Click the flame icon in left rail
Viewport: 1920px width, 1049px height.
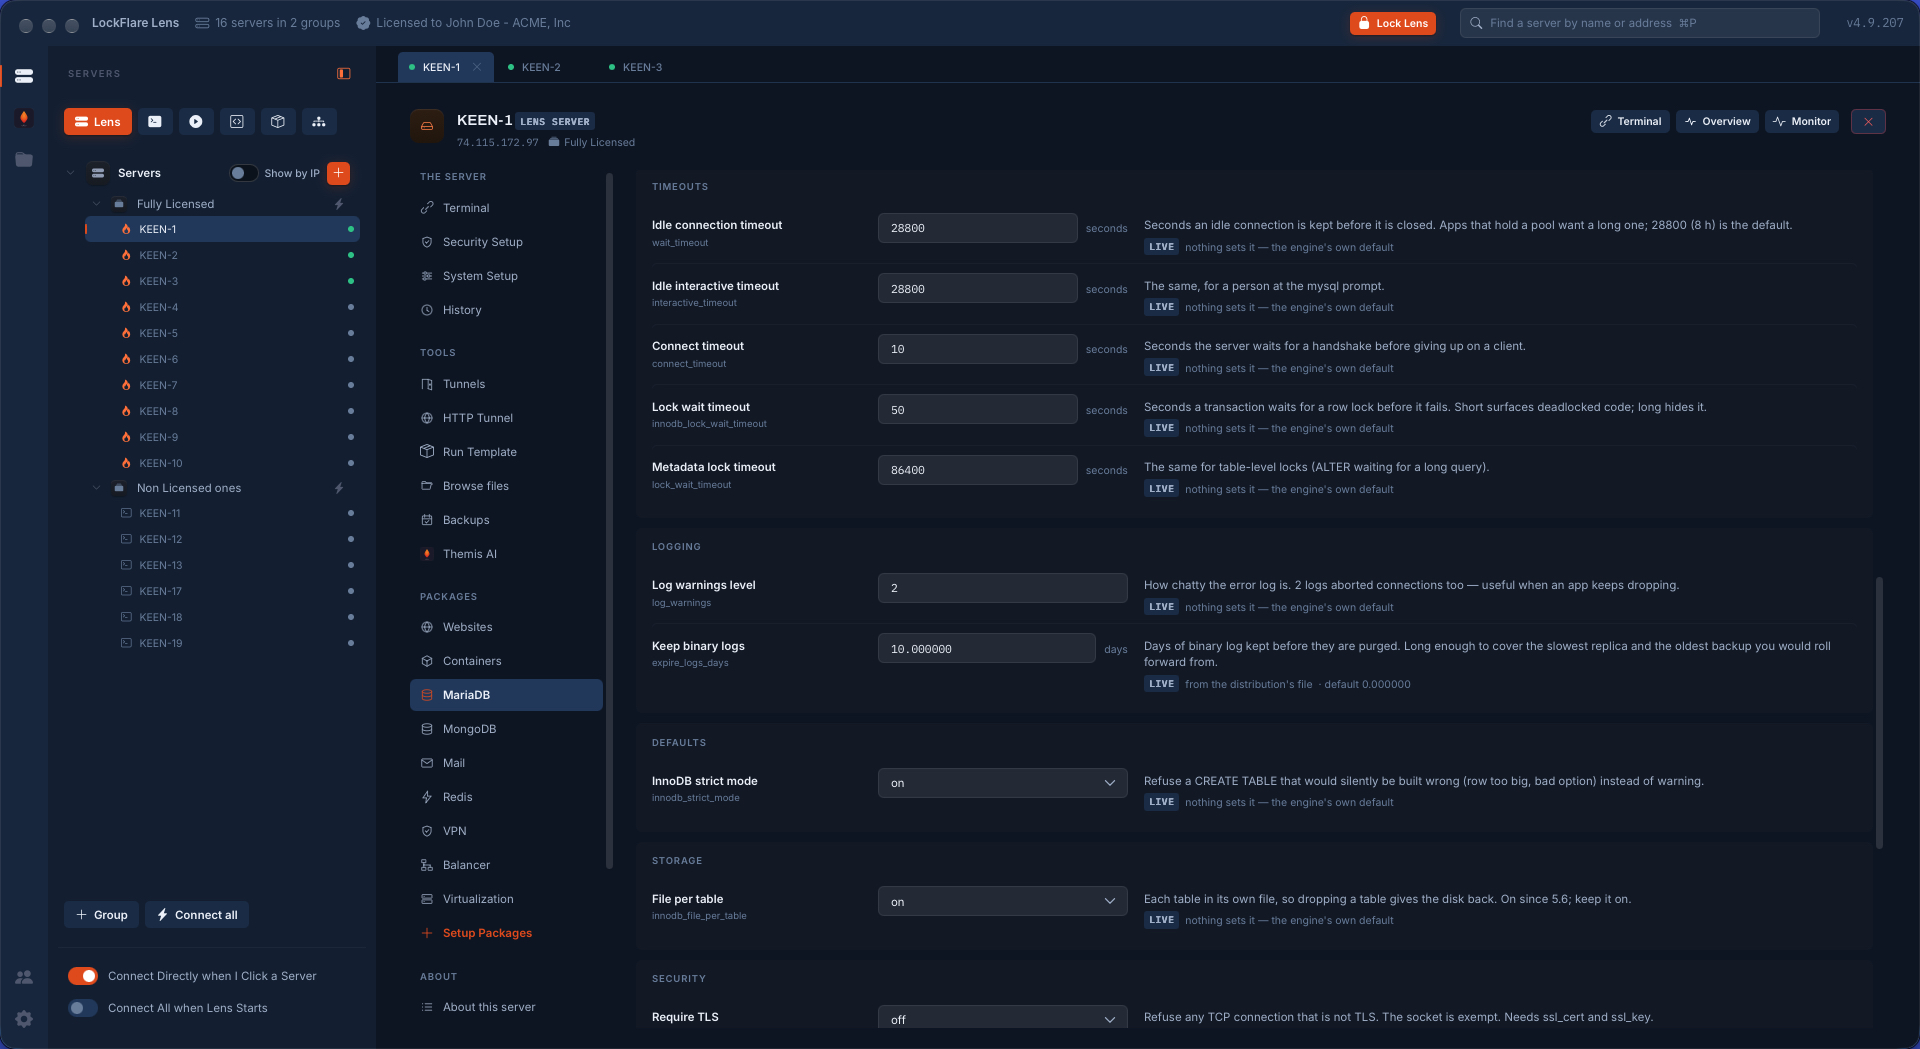(x=24, y=118)
